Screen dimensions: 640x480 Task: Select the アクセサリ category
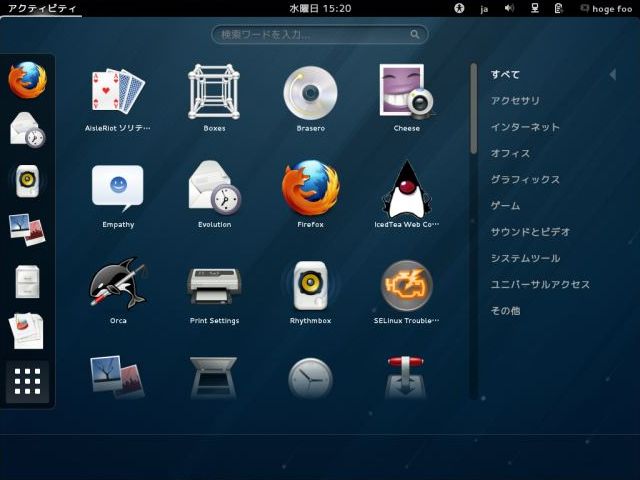coord(515,100)
